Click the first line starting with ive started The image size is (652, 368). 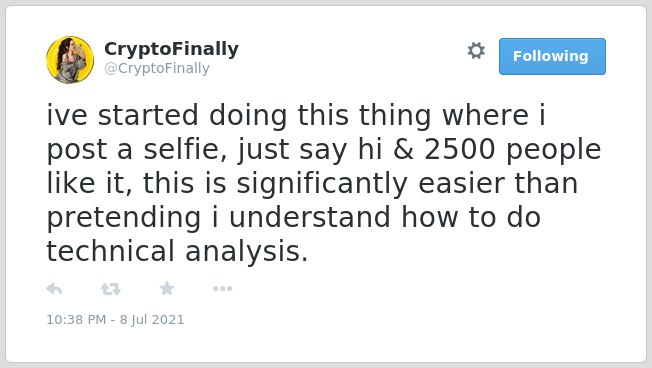click(296, 115)
